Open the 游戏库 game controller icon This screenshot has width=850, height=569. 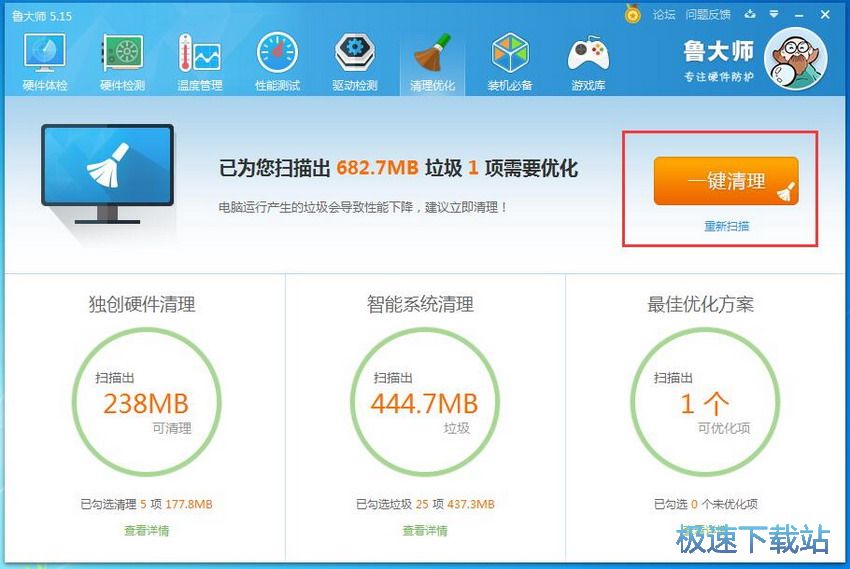pyautogui.click(x=588, y=61)
